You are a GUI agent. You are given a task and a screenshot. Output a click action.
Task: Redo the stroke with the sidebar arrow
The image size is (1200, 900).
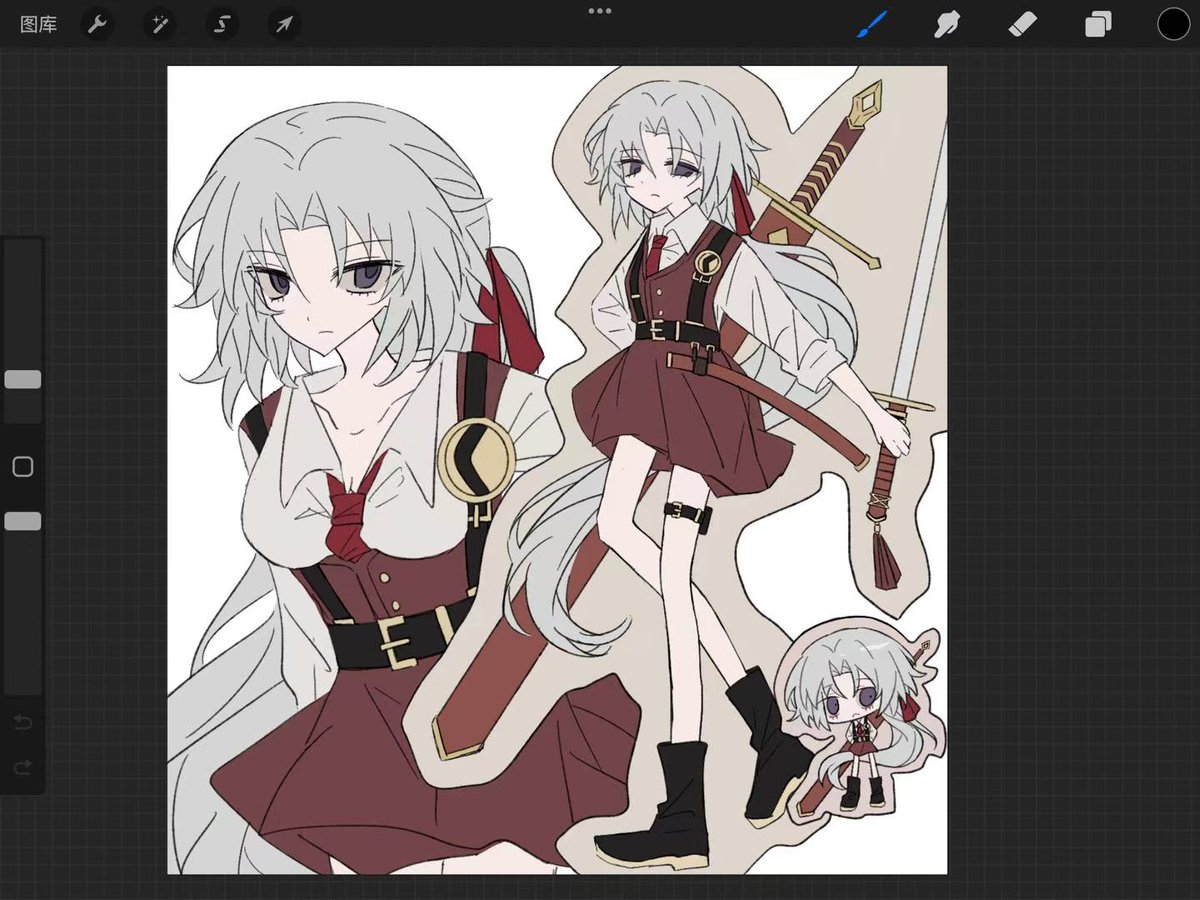[x=23, y=768]
